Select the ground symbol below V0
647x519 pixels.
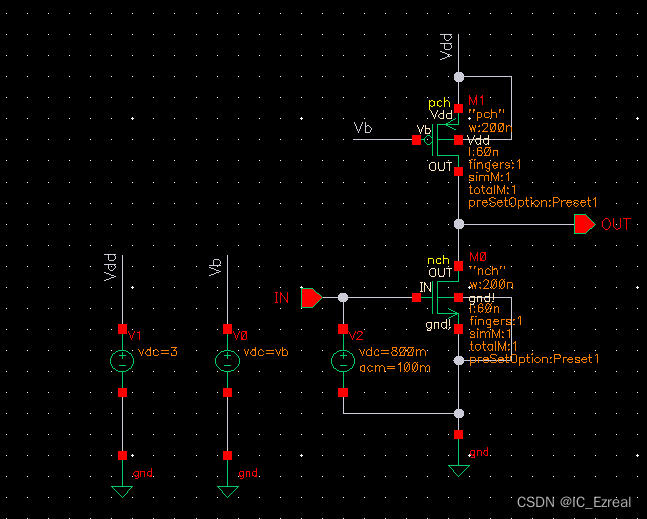pyautogui.click(x=228, y=490)
